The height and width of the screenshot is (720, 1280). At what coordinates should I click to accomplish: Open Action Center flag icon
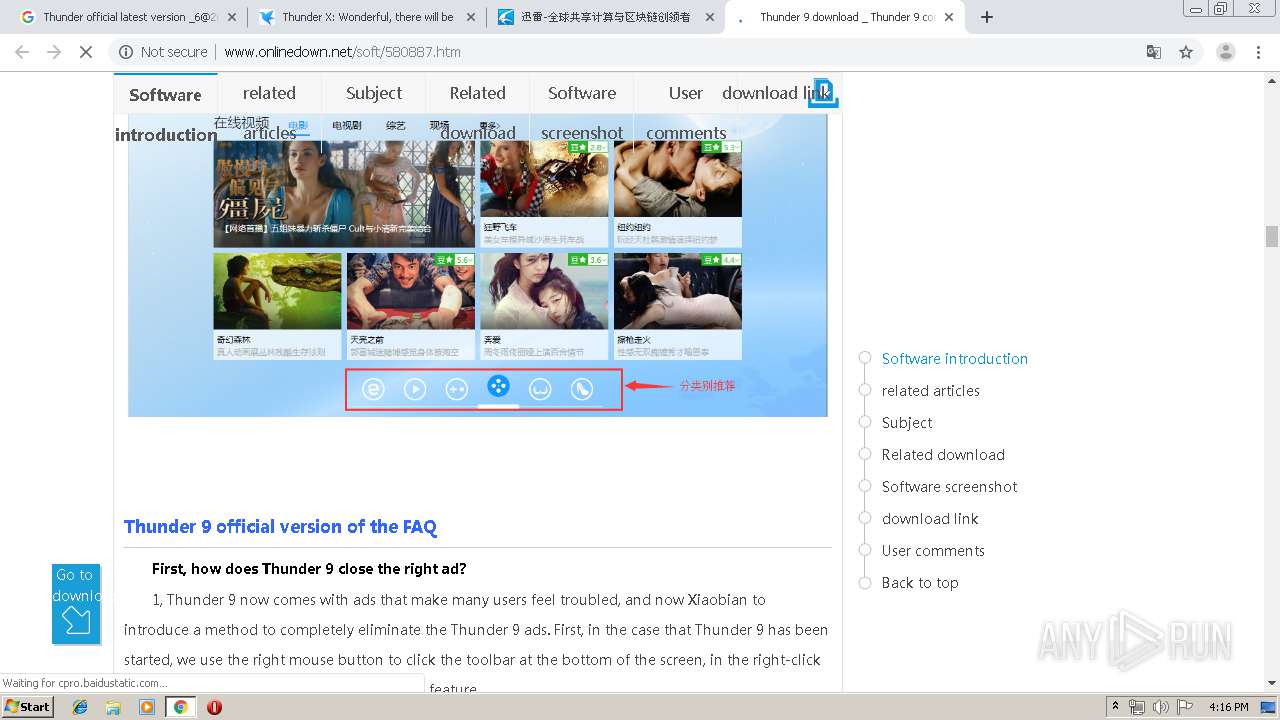1183,707
